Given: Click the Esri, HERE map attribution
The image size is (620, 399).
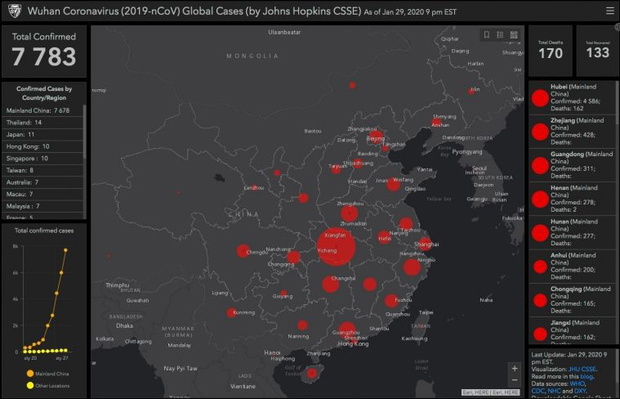Looking at the screenshot, I should (490, 392).
